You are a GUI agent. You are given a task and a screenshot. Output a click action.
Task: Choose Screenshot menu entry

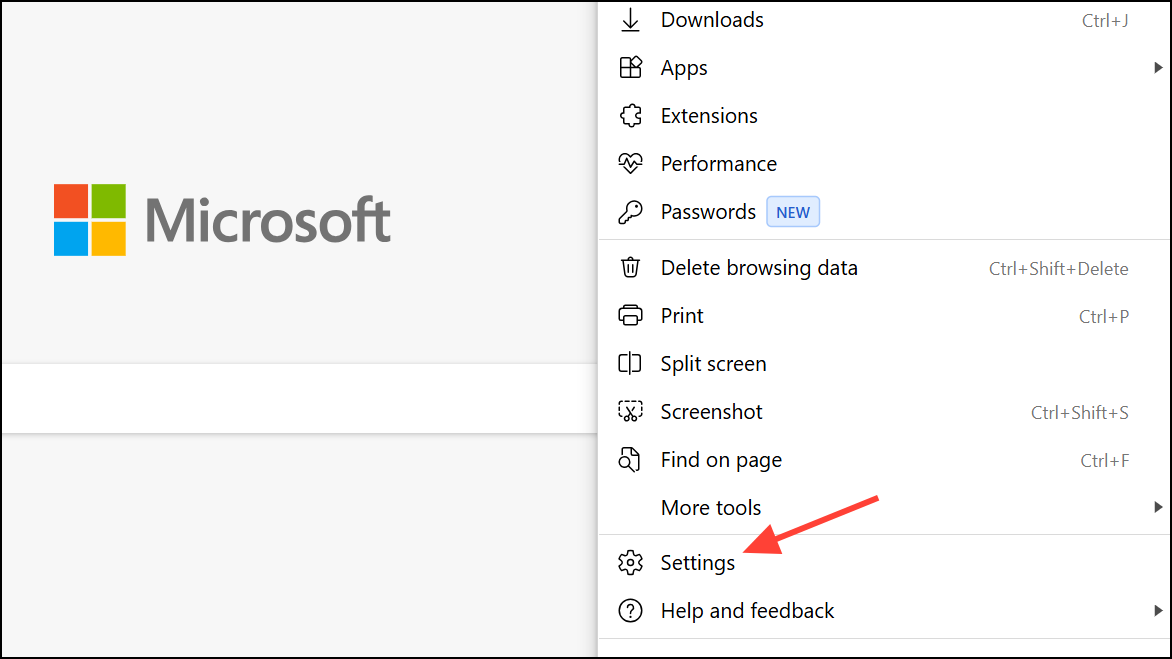point(884,412)
